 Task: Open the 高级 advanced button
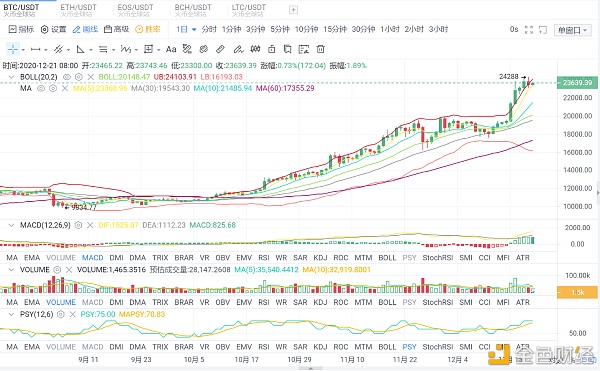pos(117,29)
